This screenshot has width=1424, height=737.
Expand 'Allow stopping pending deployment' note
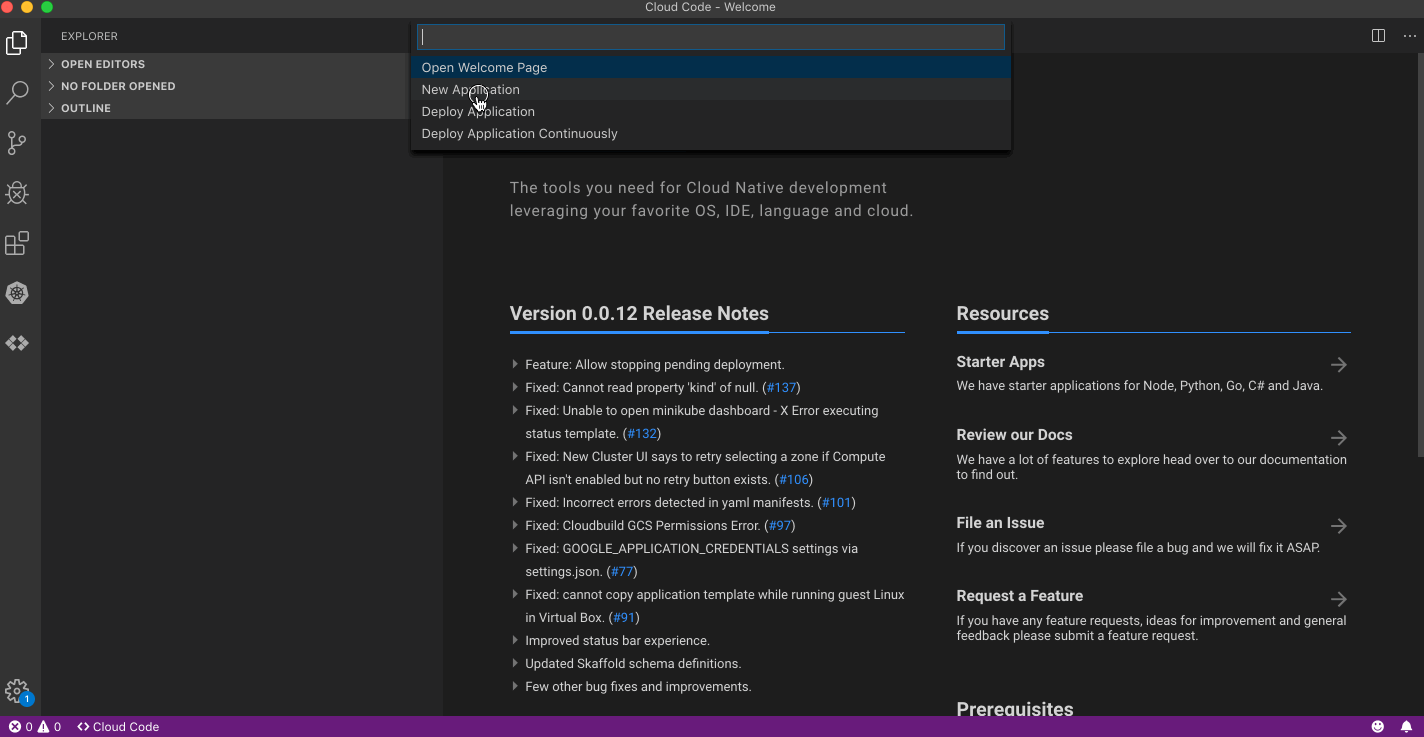click(515, 365)
